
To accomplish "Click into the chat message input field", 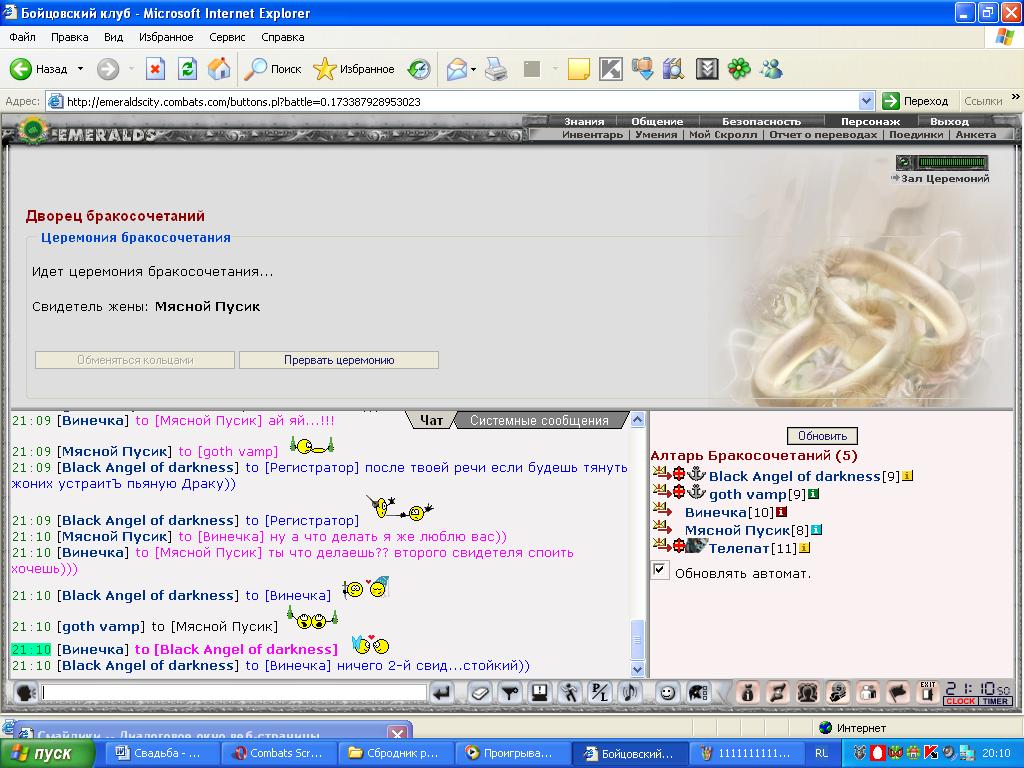I will pyautogui.click(x=233, y=692).
